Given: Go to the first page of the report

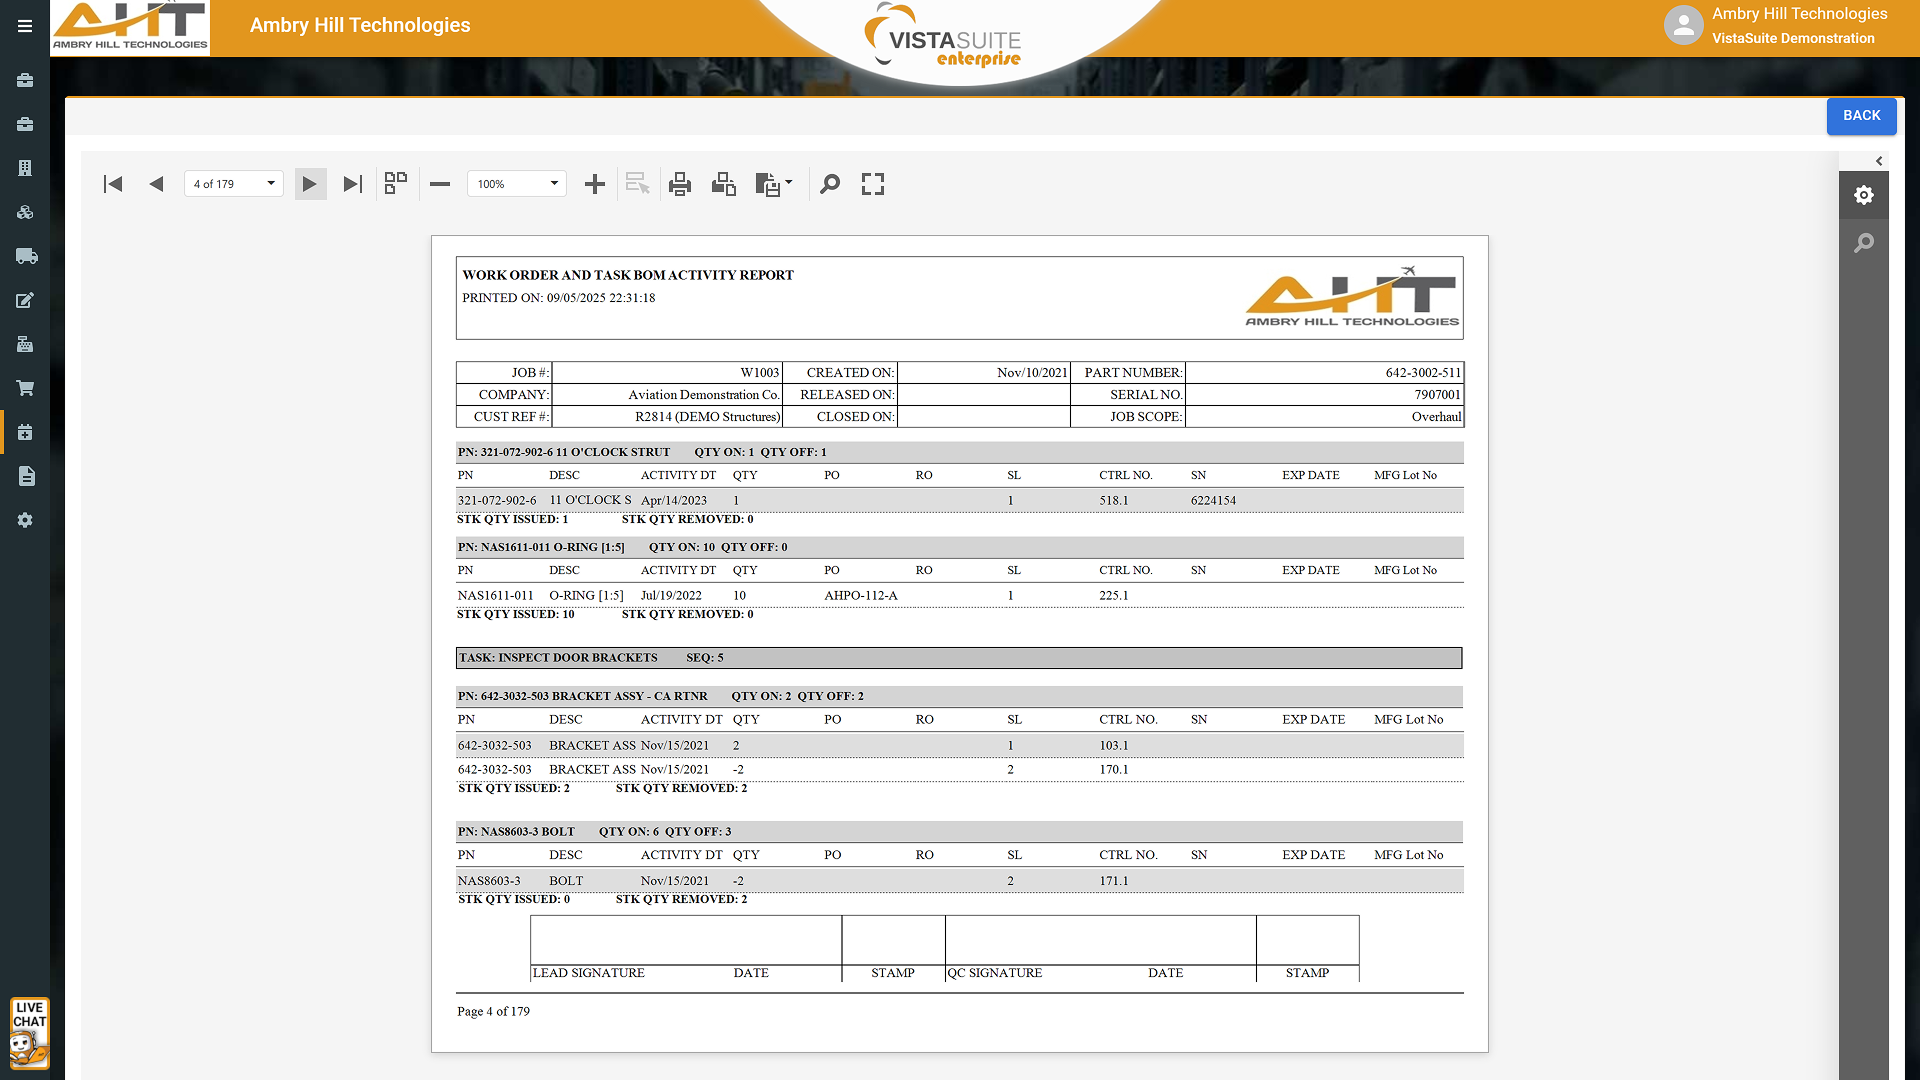Looking at the screenshot, I should [113, 184].
